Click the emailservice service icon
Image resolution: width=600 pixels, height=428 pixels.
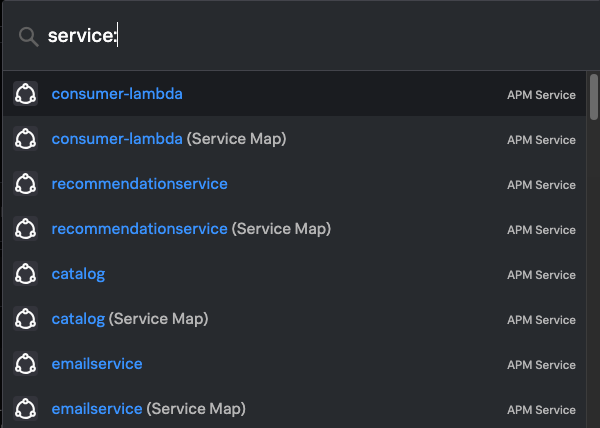coord(26,364)
